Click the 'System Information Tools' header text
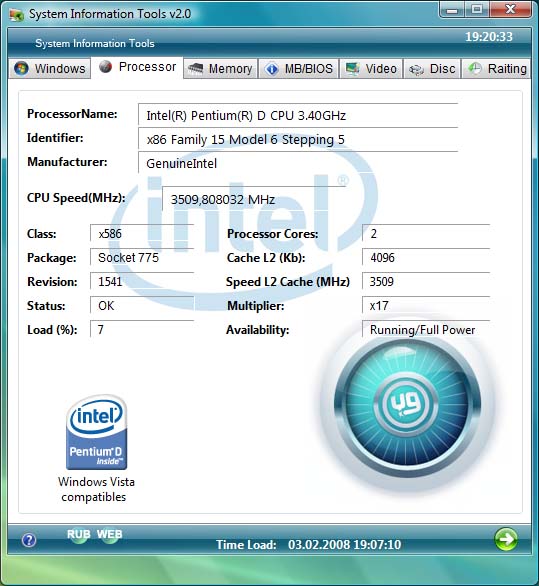The width and height of the screenshot is (539, 586). 95,43
